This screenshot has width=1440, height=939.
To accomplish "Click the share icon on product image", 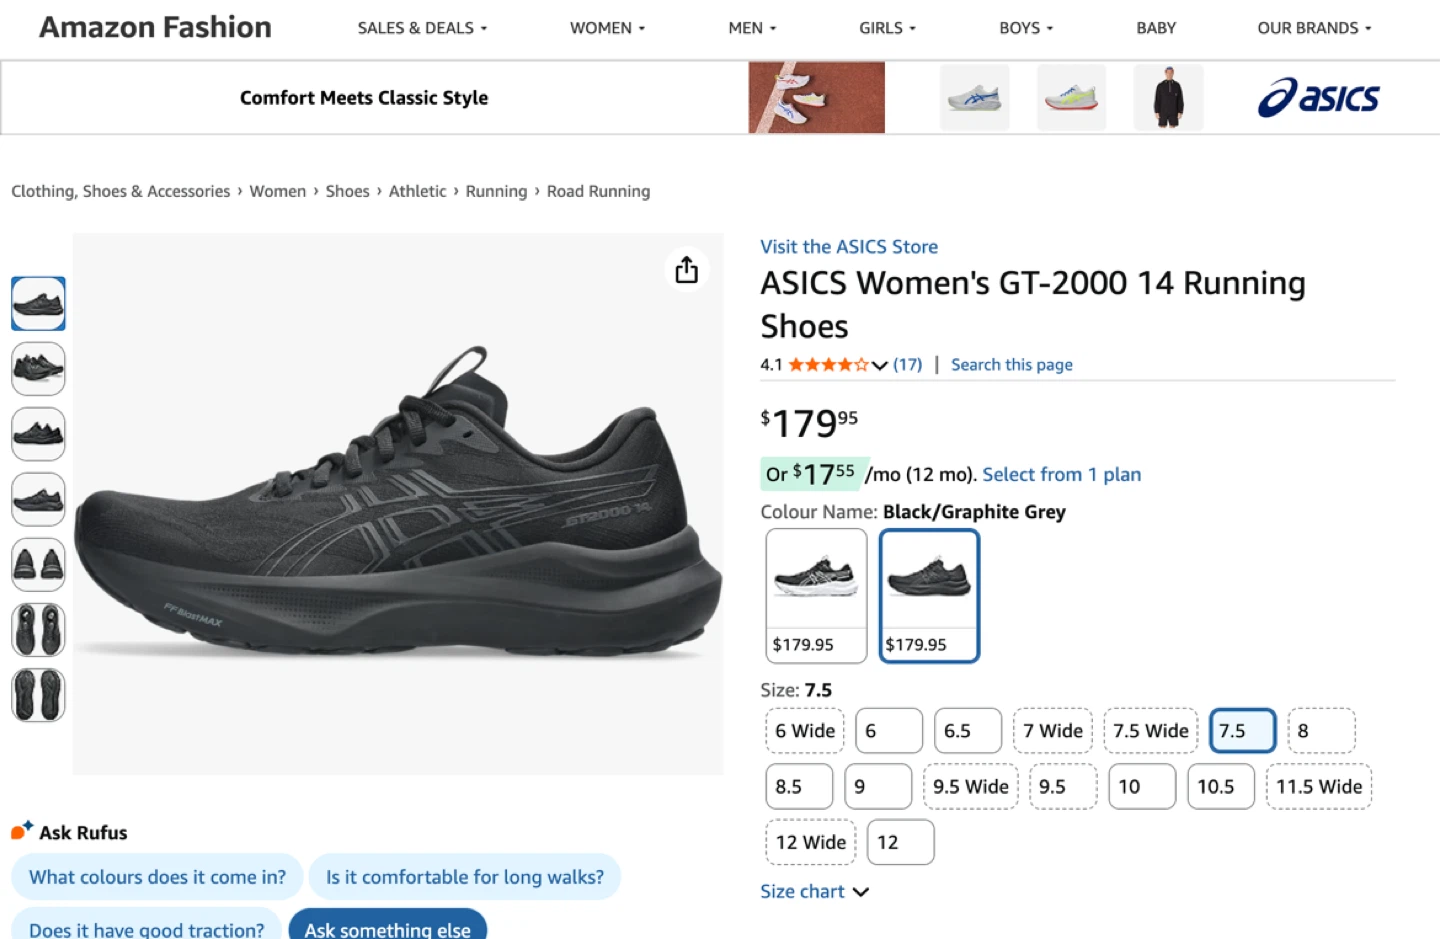I will 686,269.
